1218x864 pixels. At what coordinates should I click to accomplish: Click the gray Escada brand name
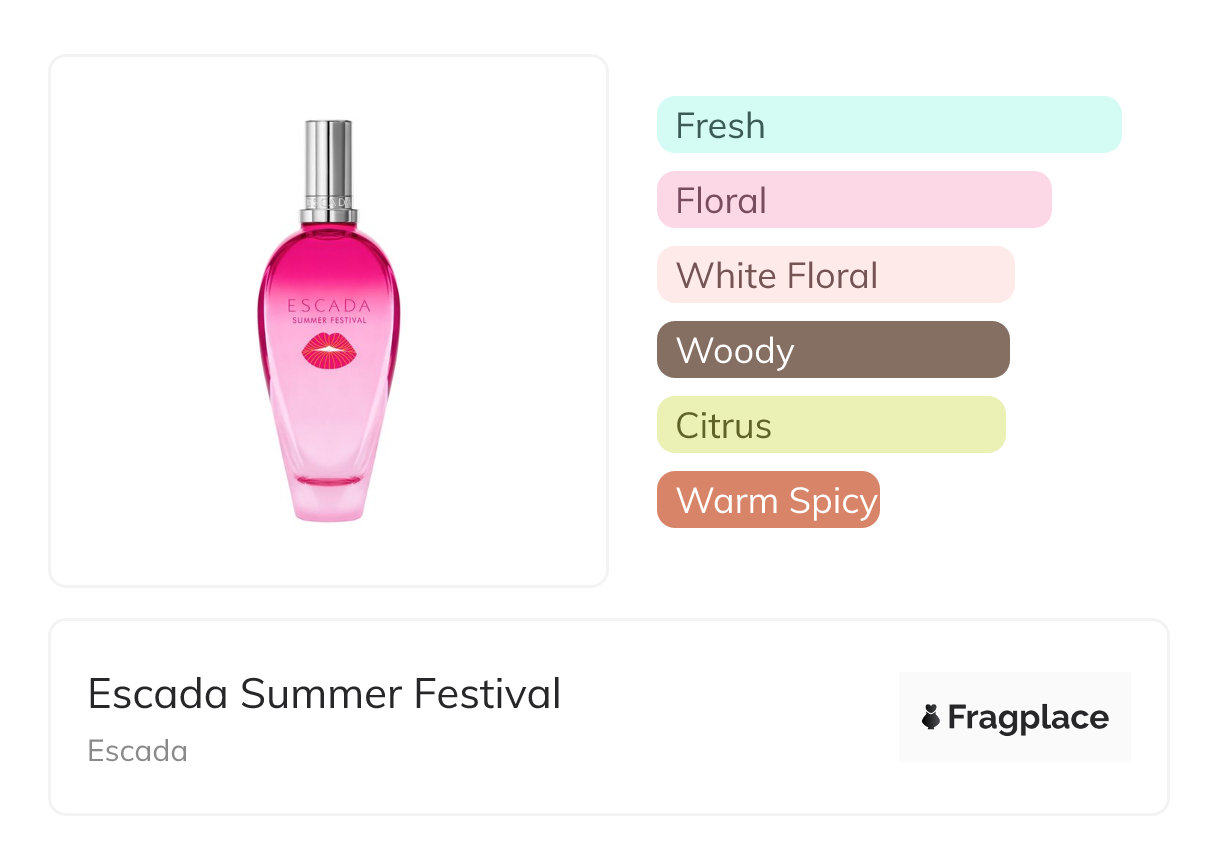coord(138,751)
